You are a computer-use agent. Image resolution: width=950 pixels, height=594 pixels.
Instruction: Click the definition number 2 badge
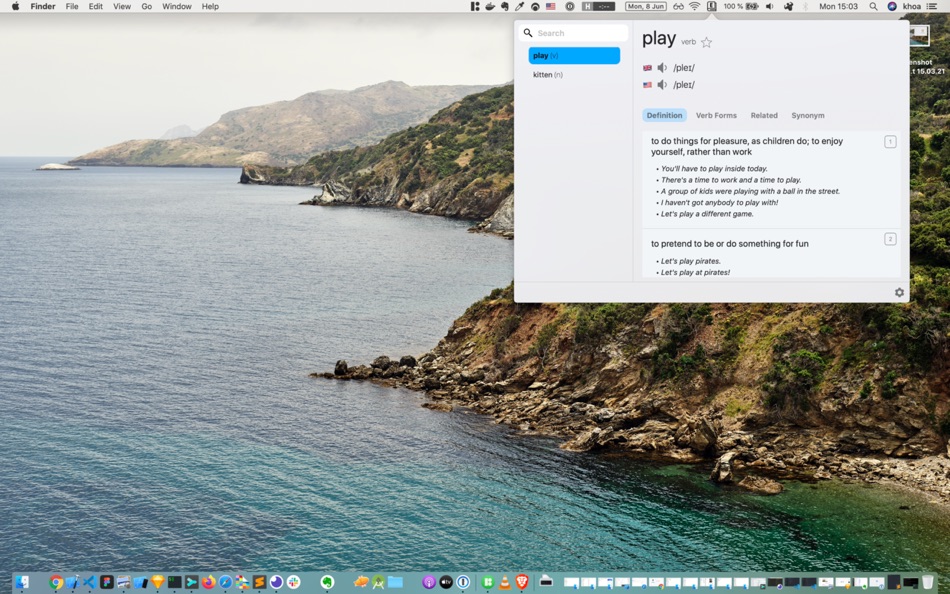[x=890, y=239]
